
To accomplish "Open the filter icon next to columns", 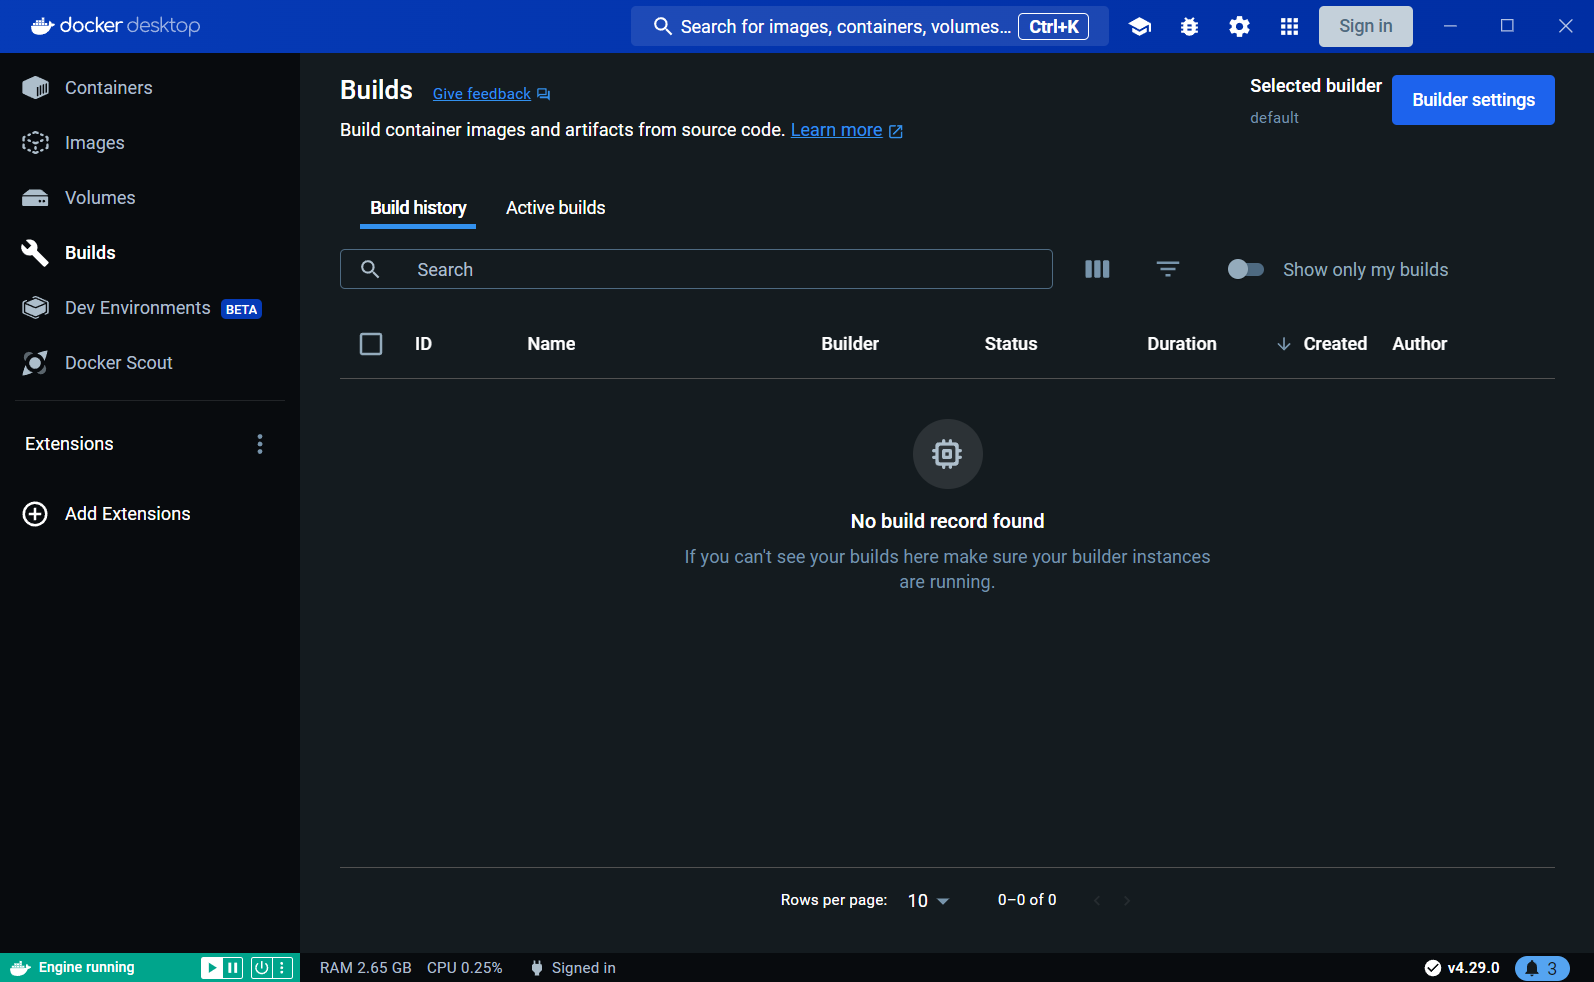I will click(x=1167, y=269).
